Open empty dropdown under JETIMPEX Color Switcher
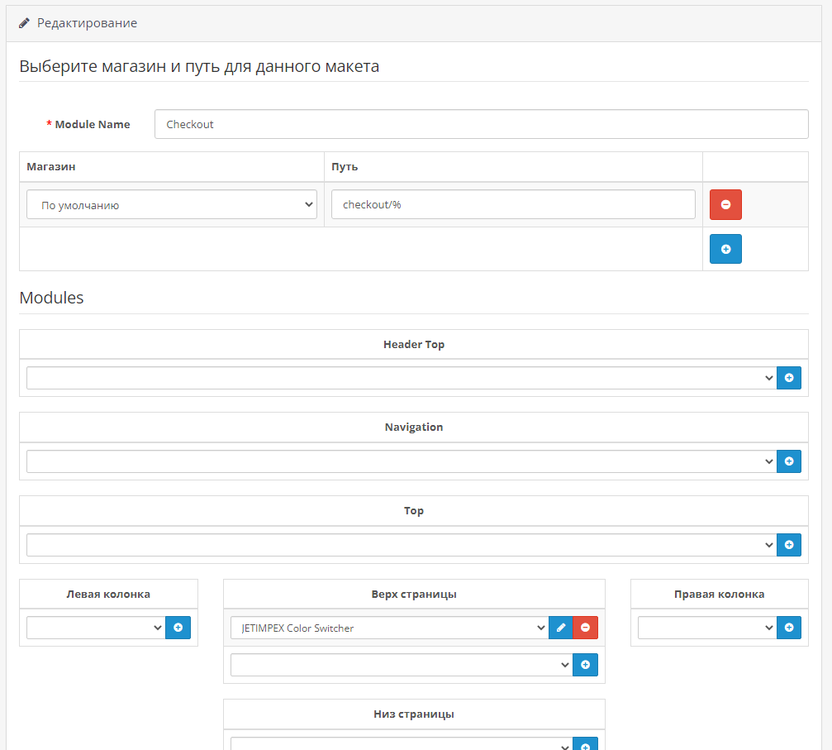 (401, 665)
